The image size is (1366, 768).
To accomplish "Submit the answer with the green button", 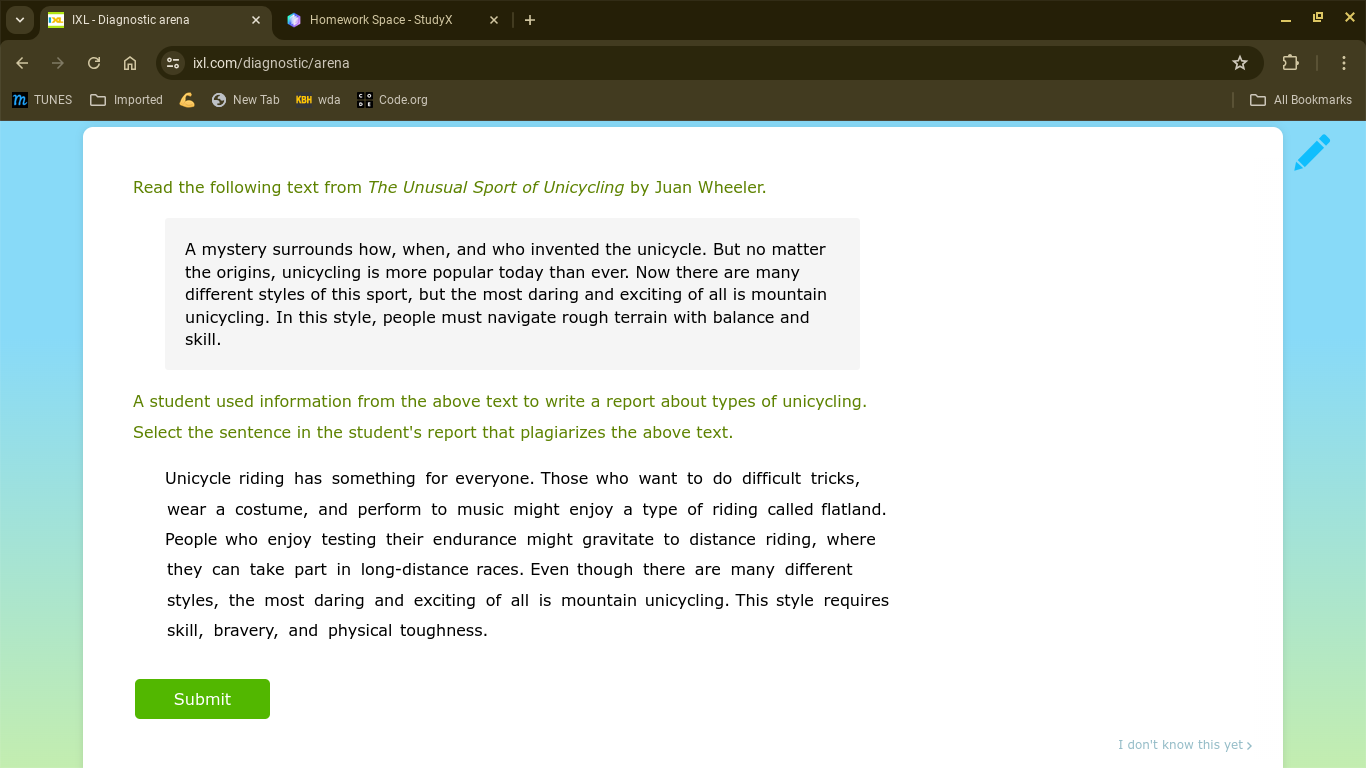I will coord(202,699).
